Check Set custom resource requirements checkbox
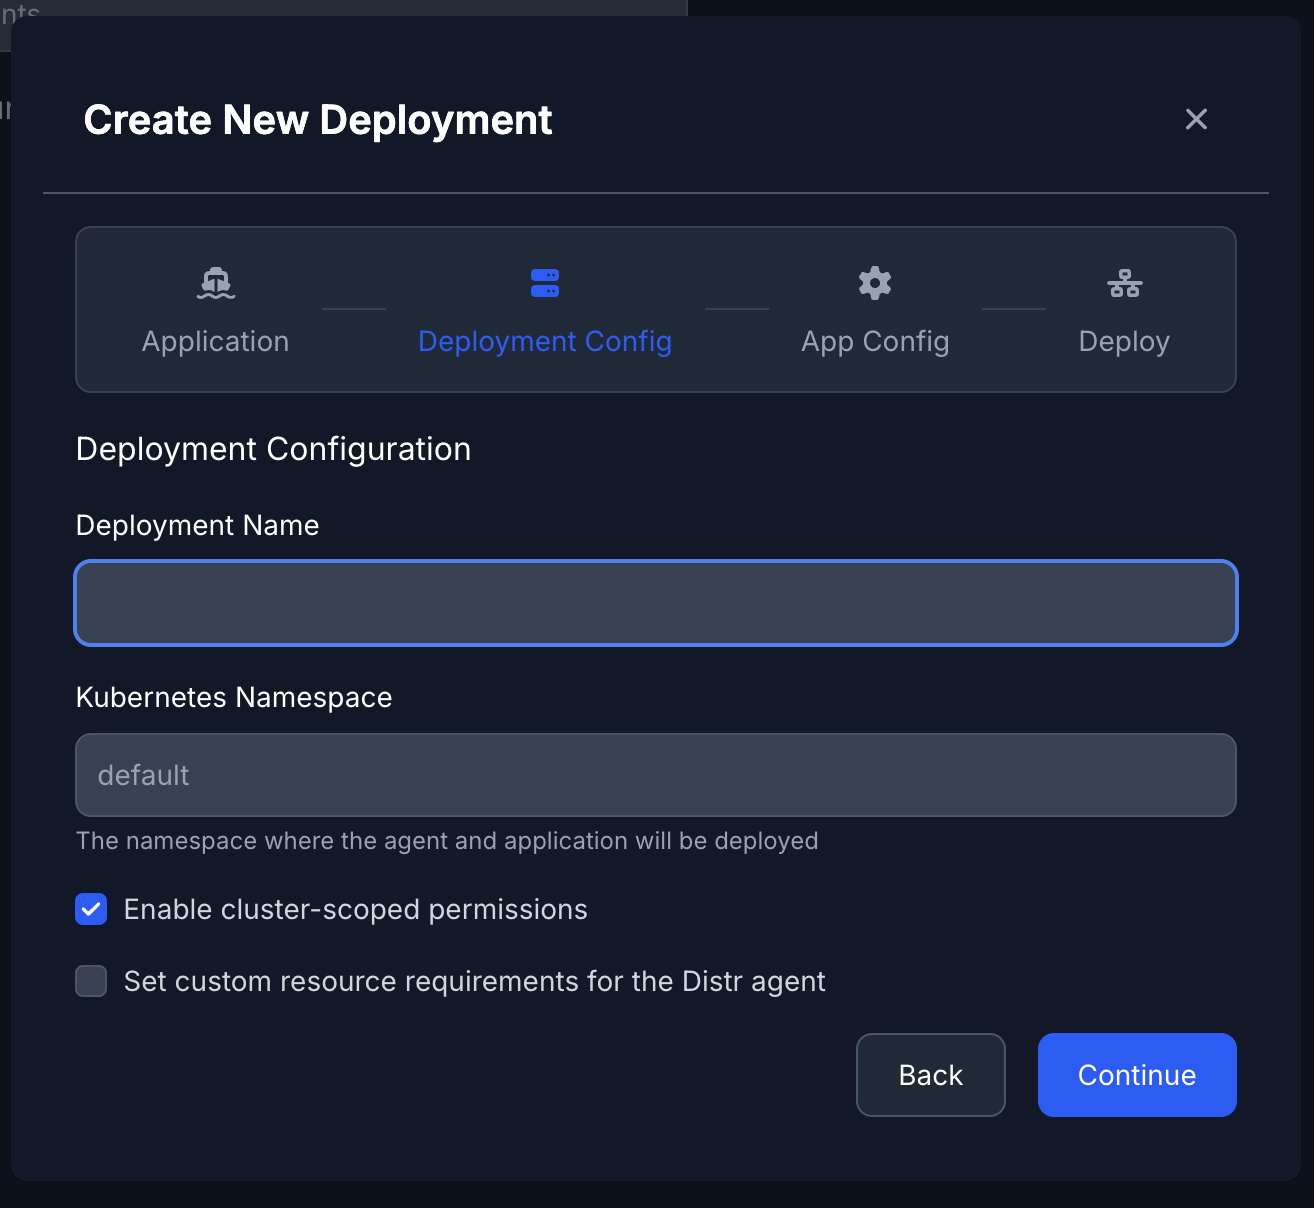The image size is (1314, 1208). point(91,981)
